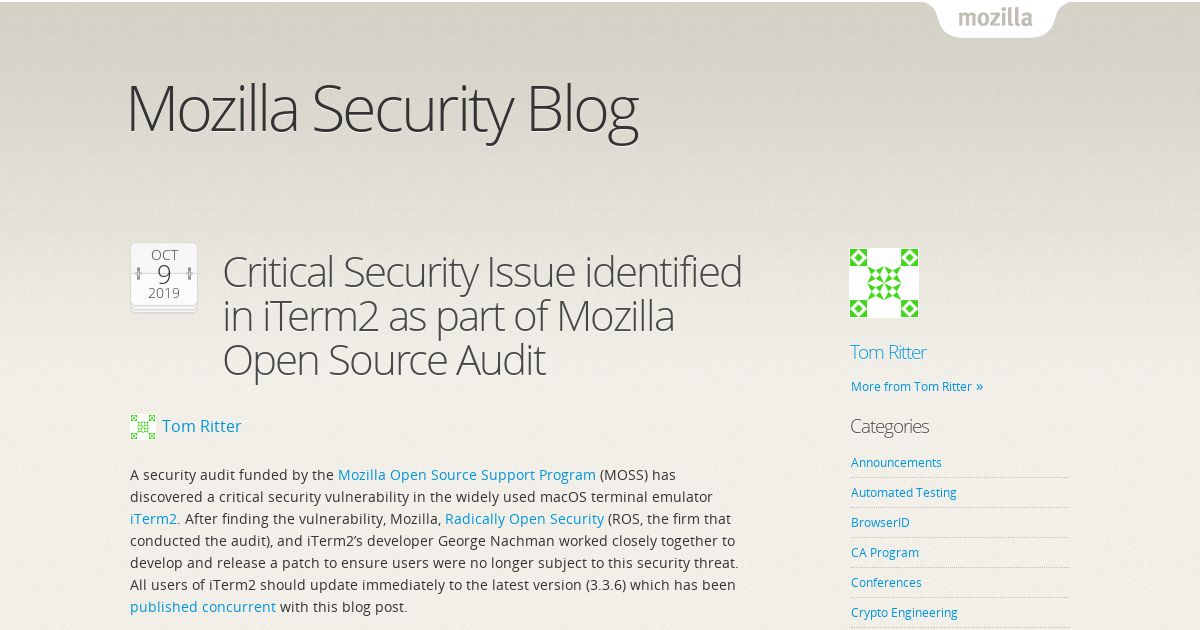Click the Categories sidebar heading
Viewport: 1200px width, 630px height.
pyautogui.click(x=889, y=426)
